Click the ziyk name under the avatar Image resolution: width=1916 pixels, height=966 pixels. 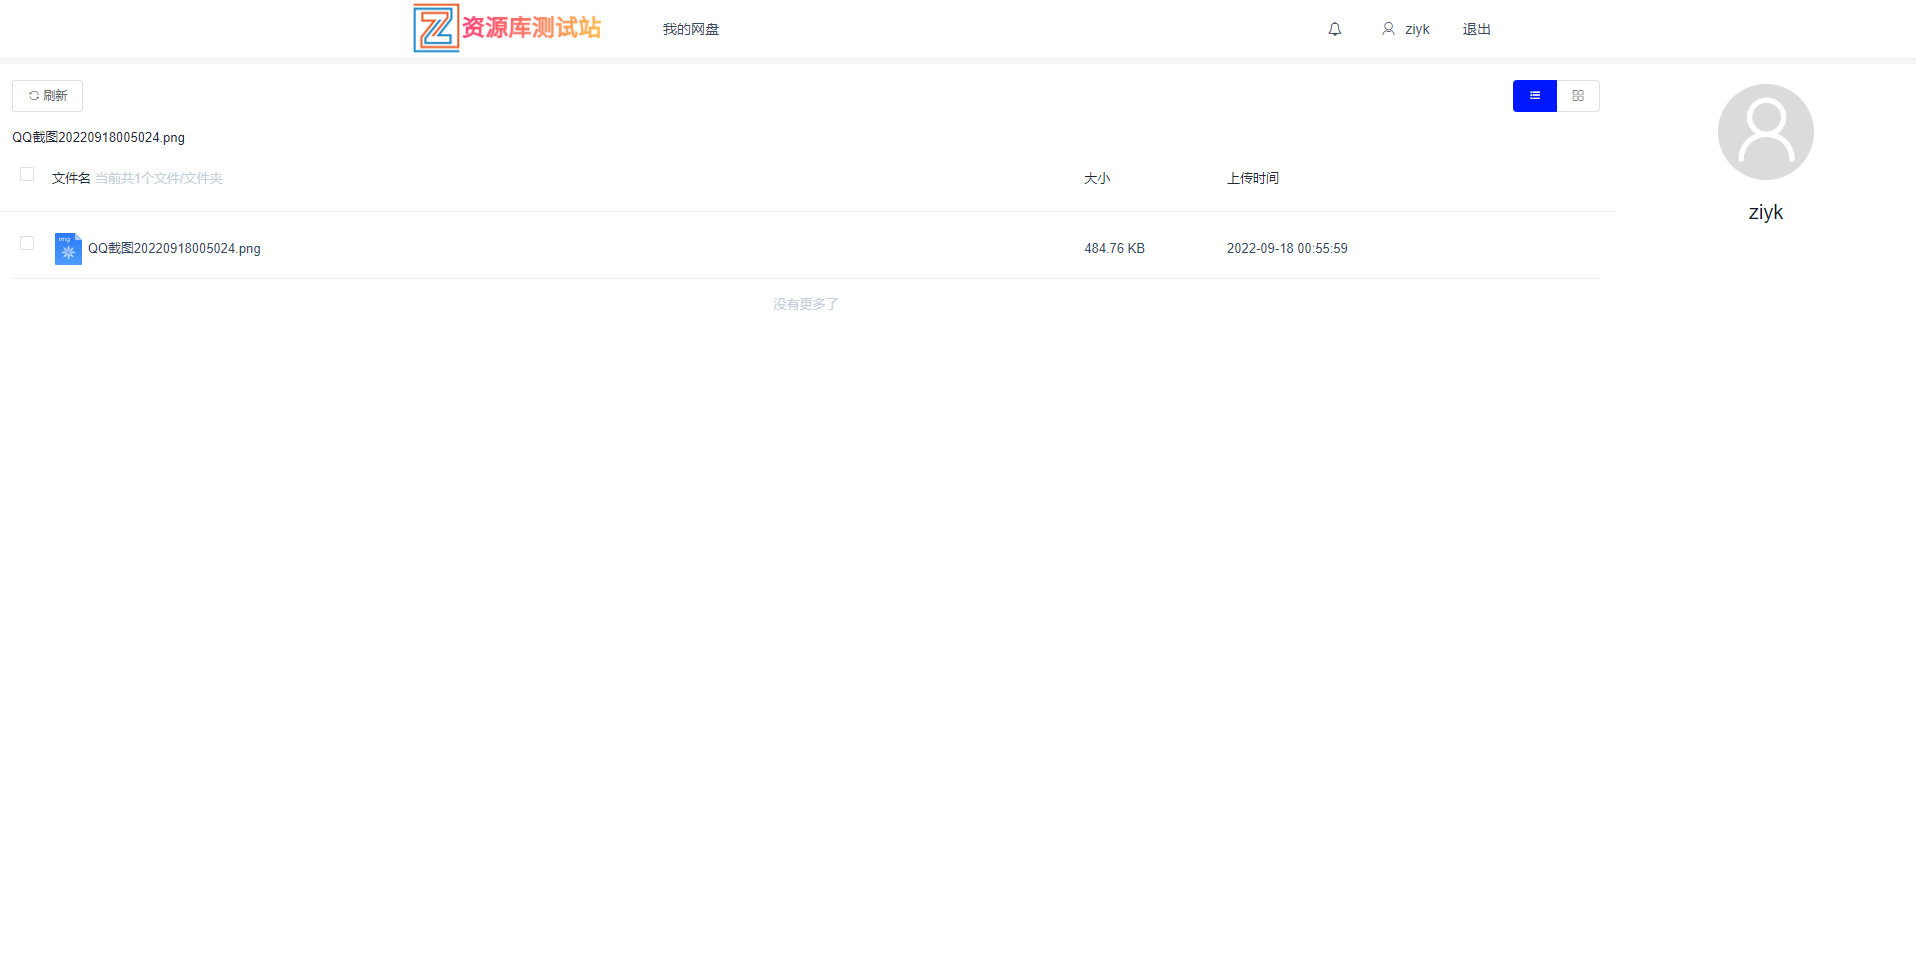pyautogui.click(x=1765, y=212)
